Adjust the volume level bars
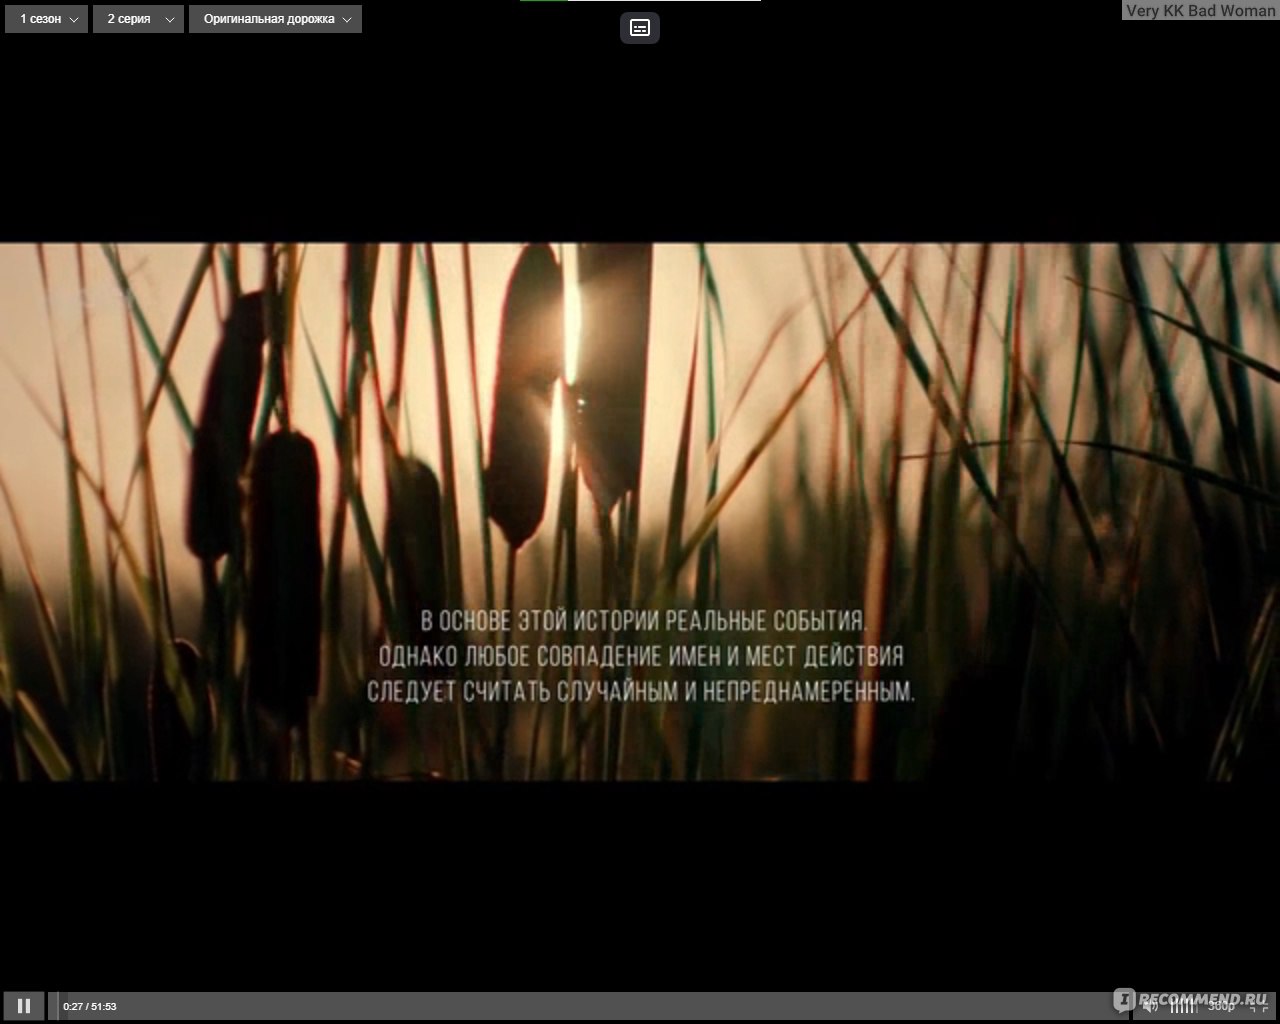The width and height of the screenshot is (1280, 1024). (x=1183, y=1005)
